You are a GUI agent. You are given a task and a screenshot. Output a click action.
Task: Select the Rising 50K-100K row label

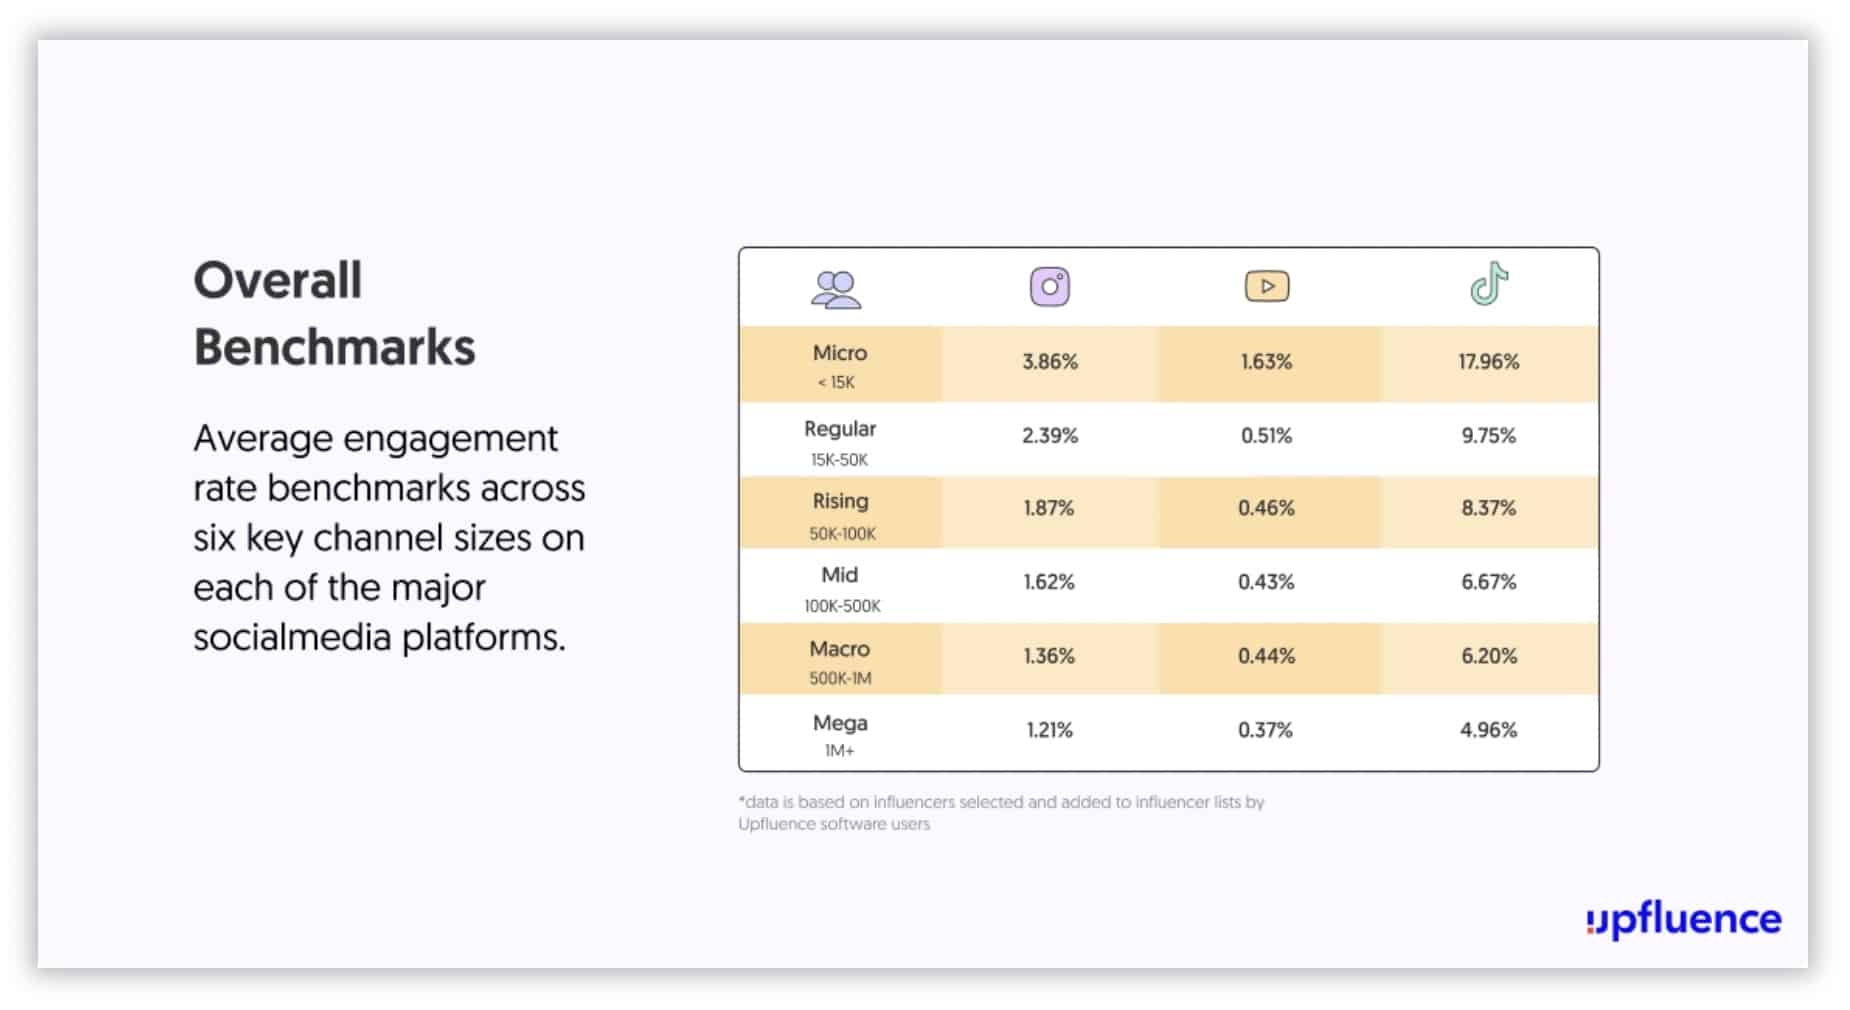(x=840, y=514)
